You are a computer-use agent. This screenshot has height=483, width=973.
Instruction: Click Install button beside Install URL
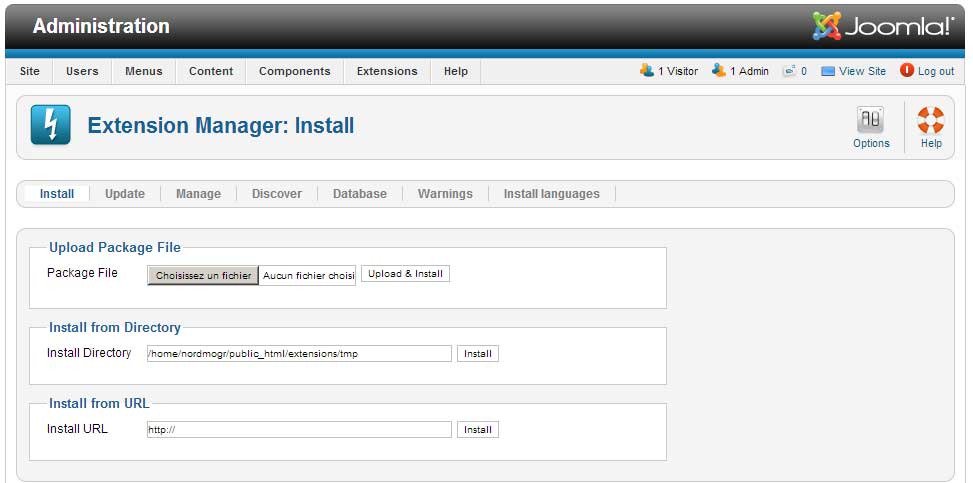click(478, 430)
